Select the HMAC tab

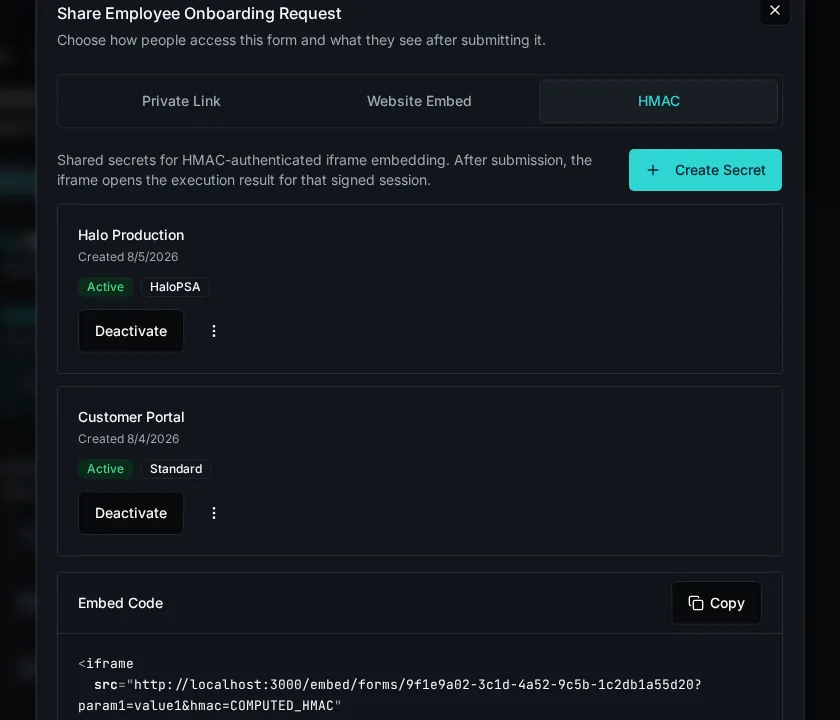pyautogui.click(x=658, y=101)
